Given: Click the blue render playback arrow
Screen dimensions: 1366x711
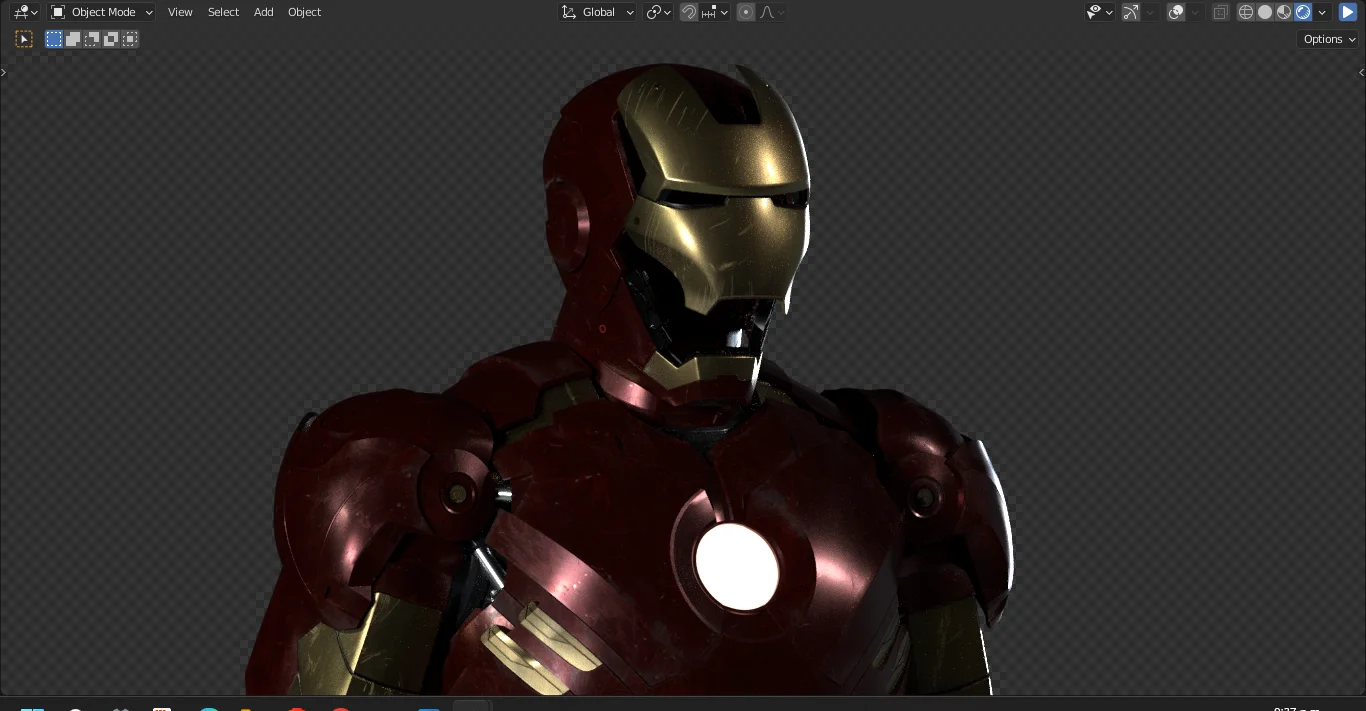Looking at the screenshot, I should click(x=1347, y=12).
